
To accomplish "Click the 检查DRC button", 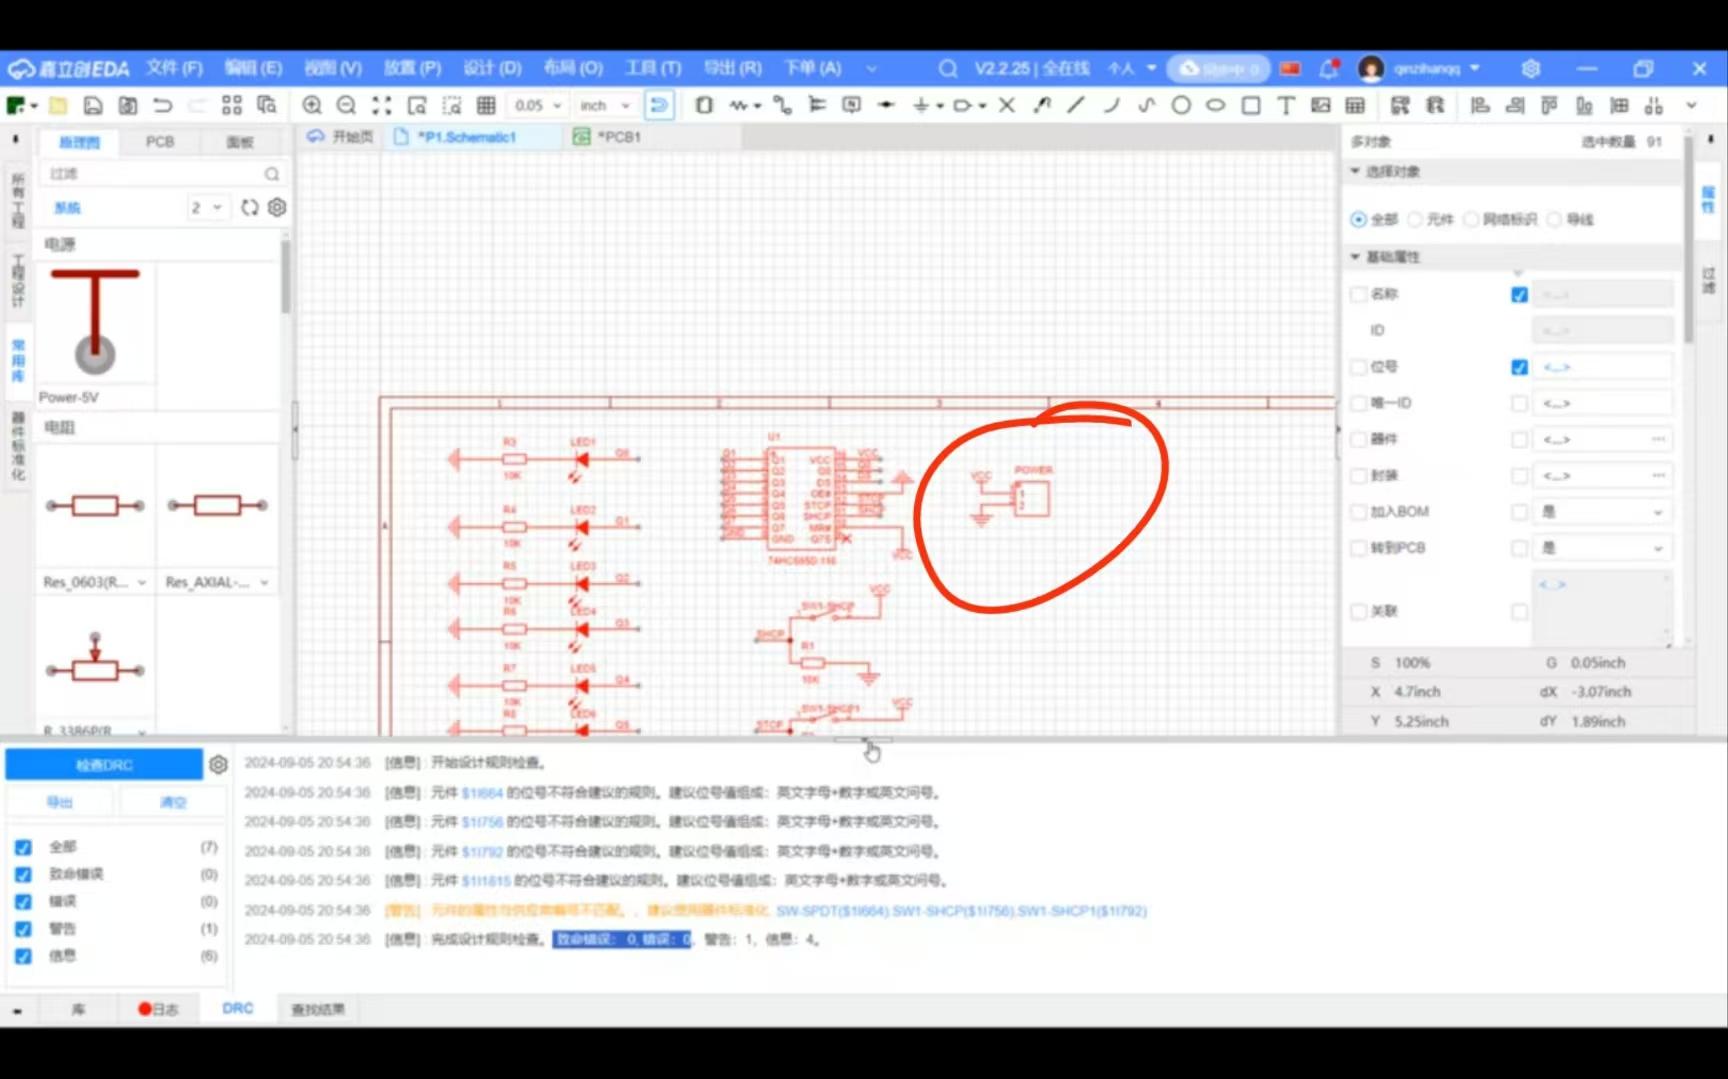I will [104, 765].
